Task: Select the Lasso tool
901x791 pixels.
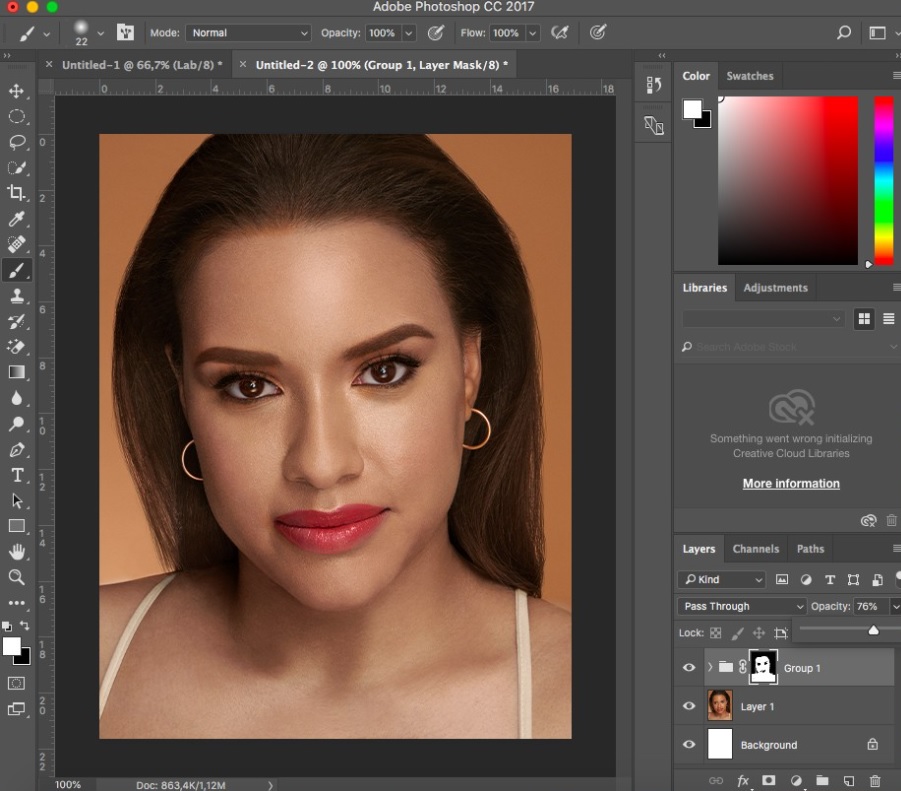Action: [16, 142]
